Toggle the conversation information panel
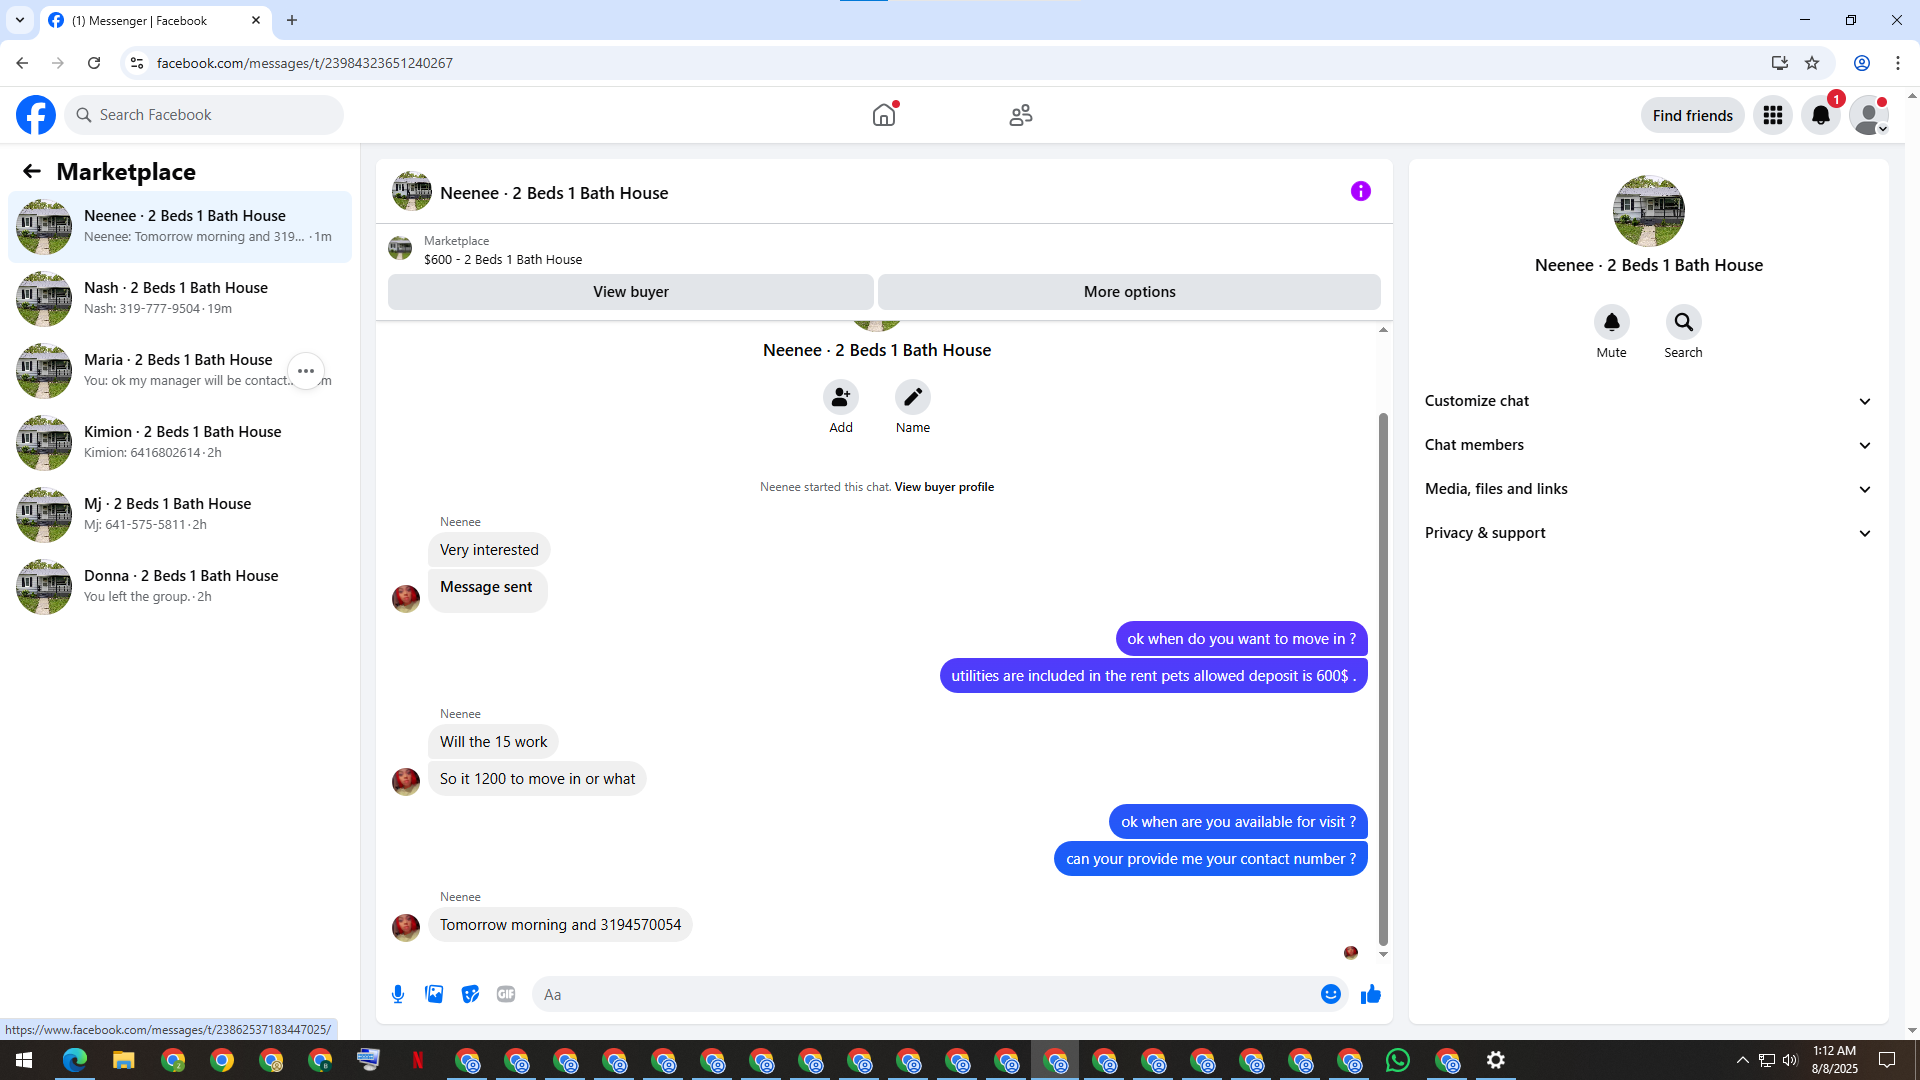This screenshot has height=1080, width=1920. point(1360,192)
